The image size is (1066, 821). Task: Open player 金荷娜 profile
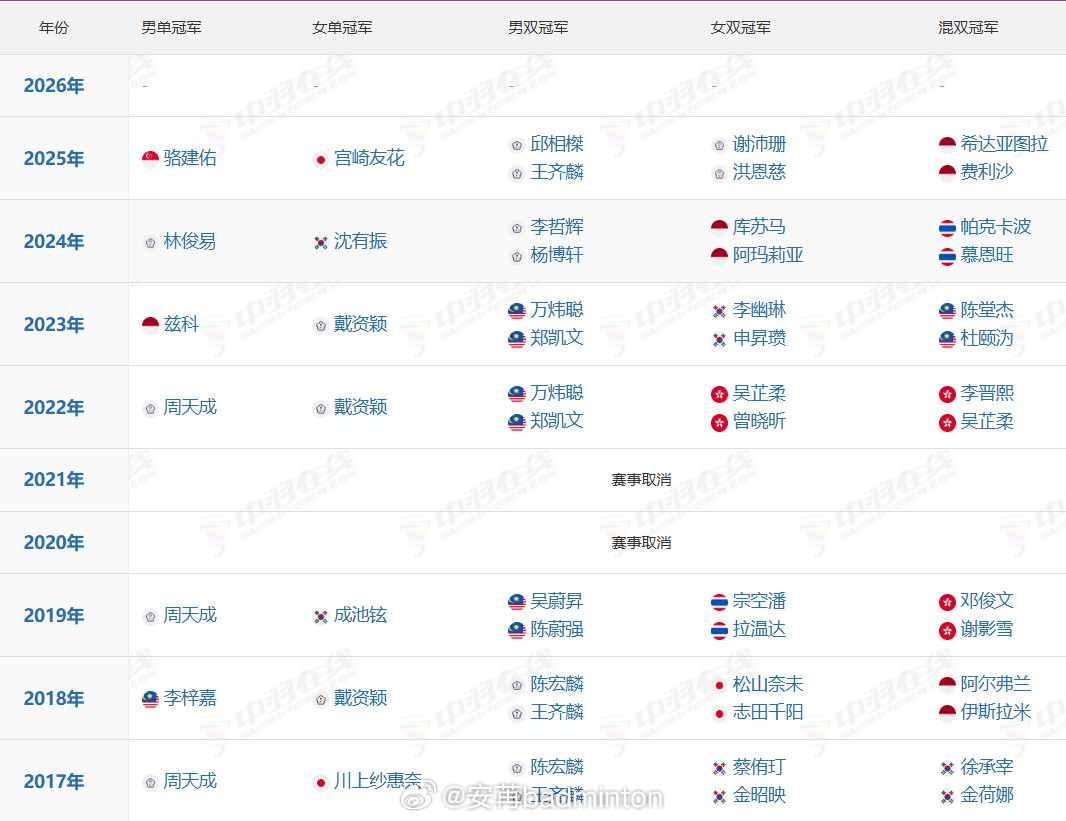point(986,794)
